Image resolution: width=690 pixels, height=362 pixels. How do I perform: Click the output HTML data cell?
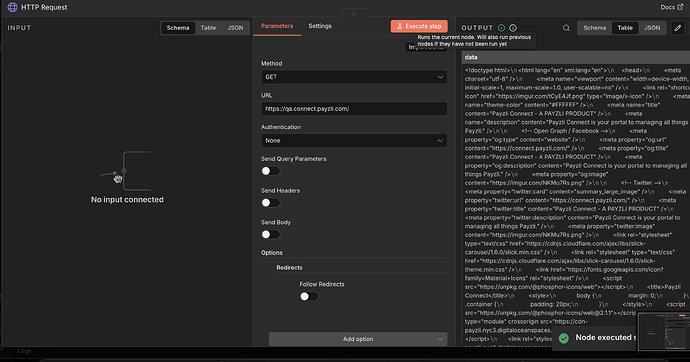pos(576,205)
